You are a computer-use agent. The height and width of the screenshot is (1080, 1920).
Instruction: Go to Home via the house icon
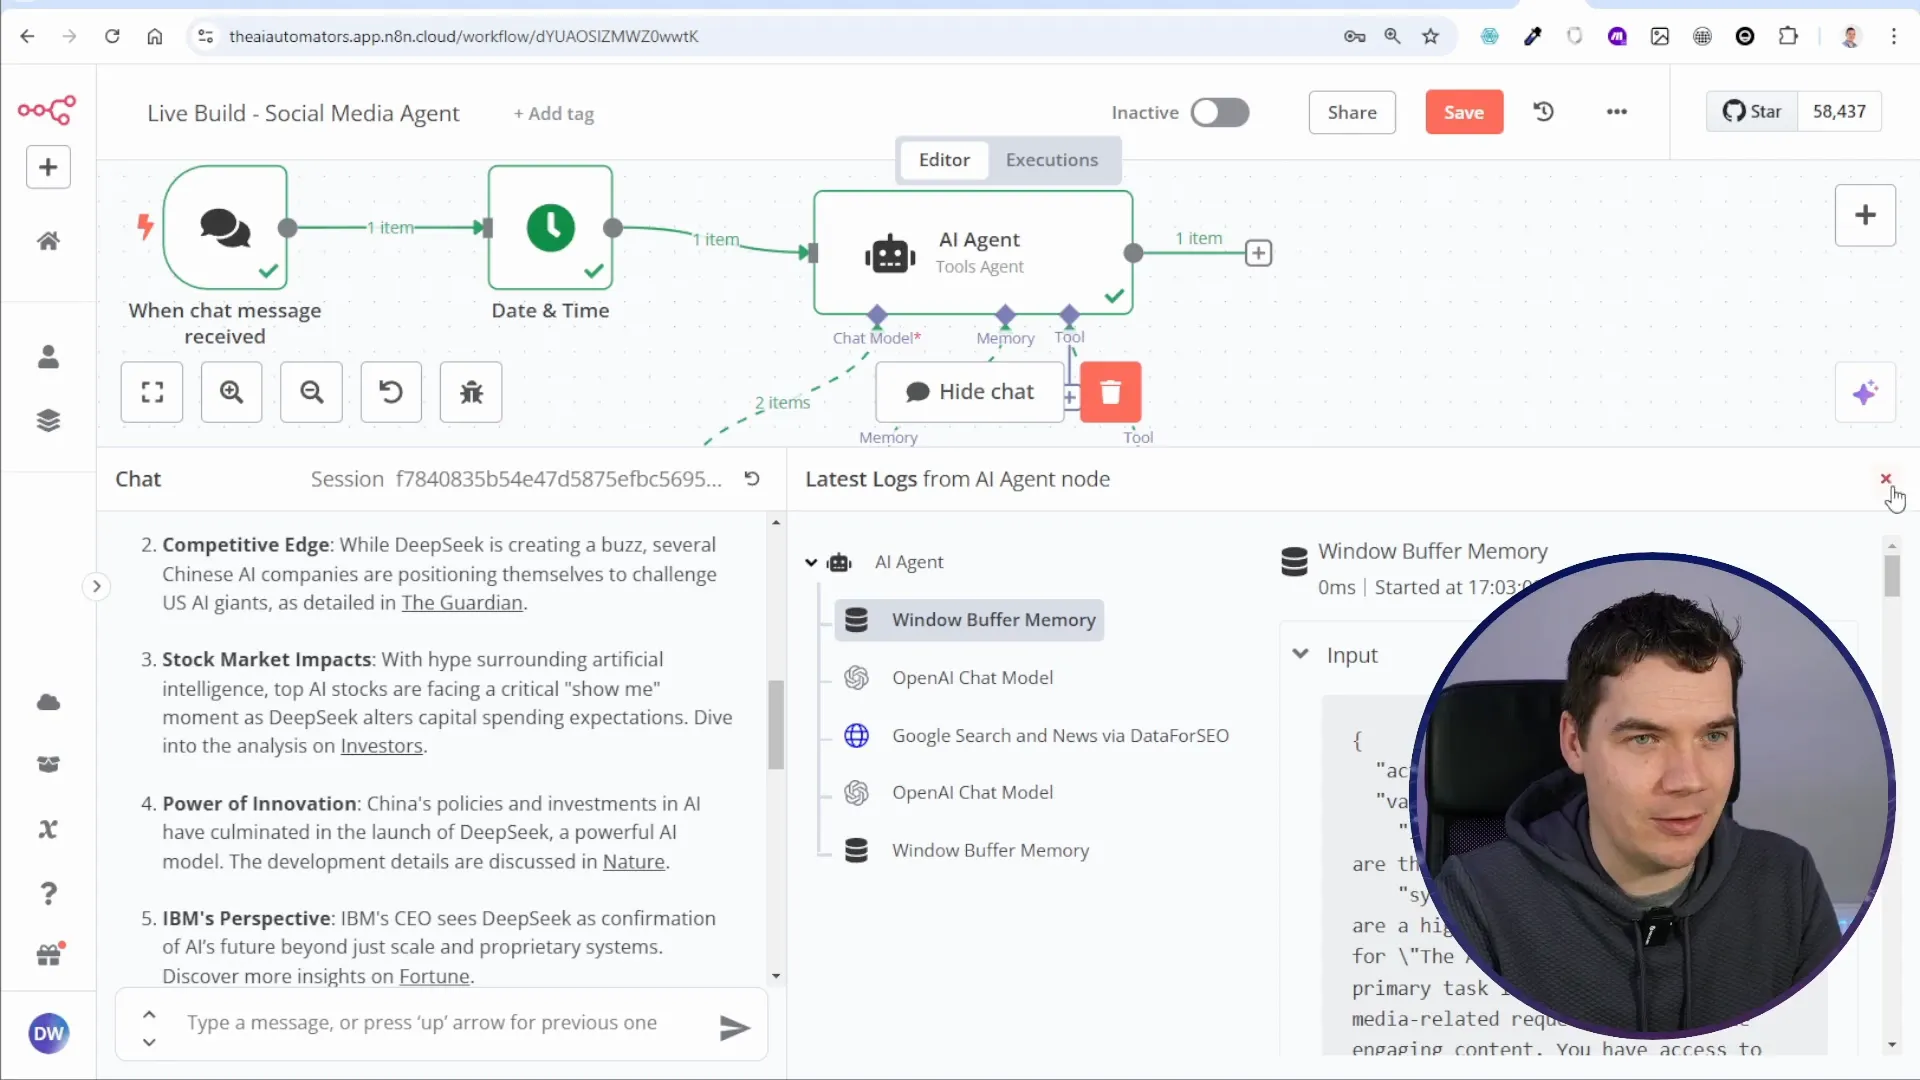click(x=48, y=241)
